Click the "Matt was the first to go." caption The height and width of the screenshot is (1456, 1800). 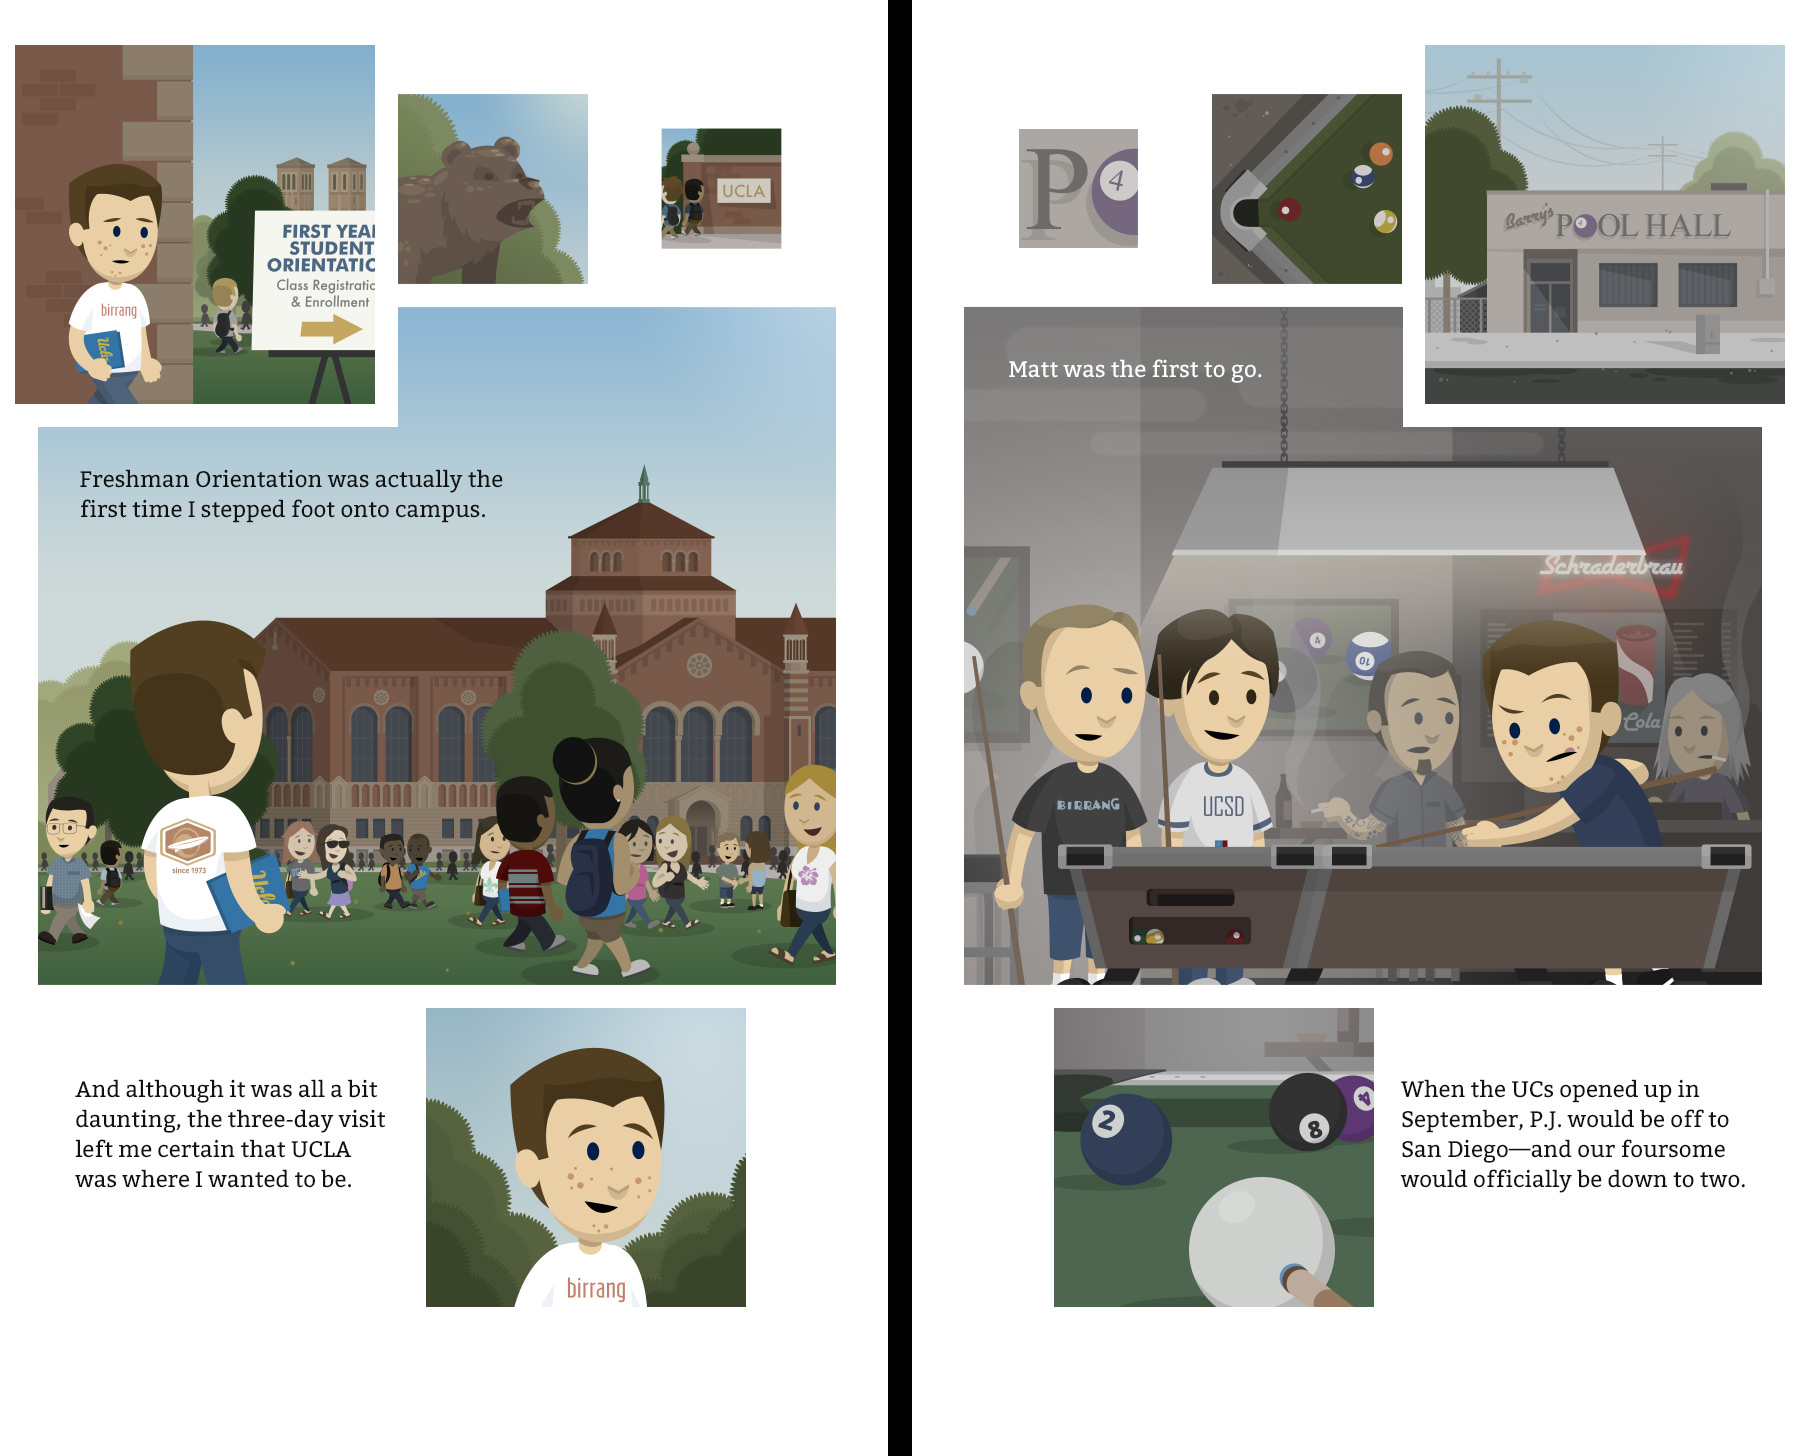point(1135,369)
